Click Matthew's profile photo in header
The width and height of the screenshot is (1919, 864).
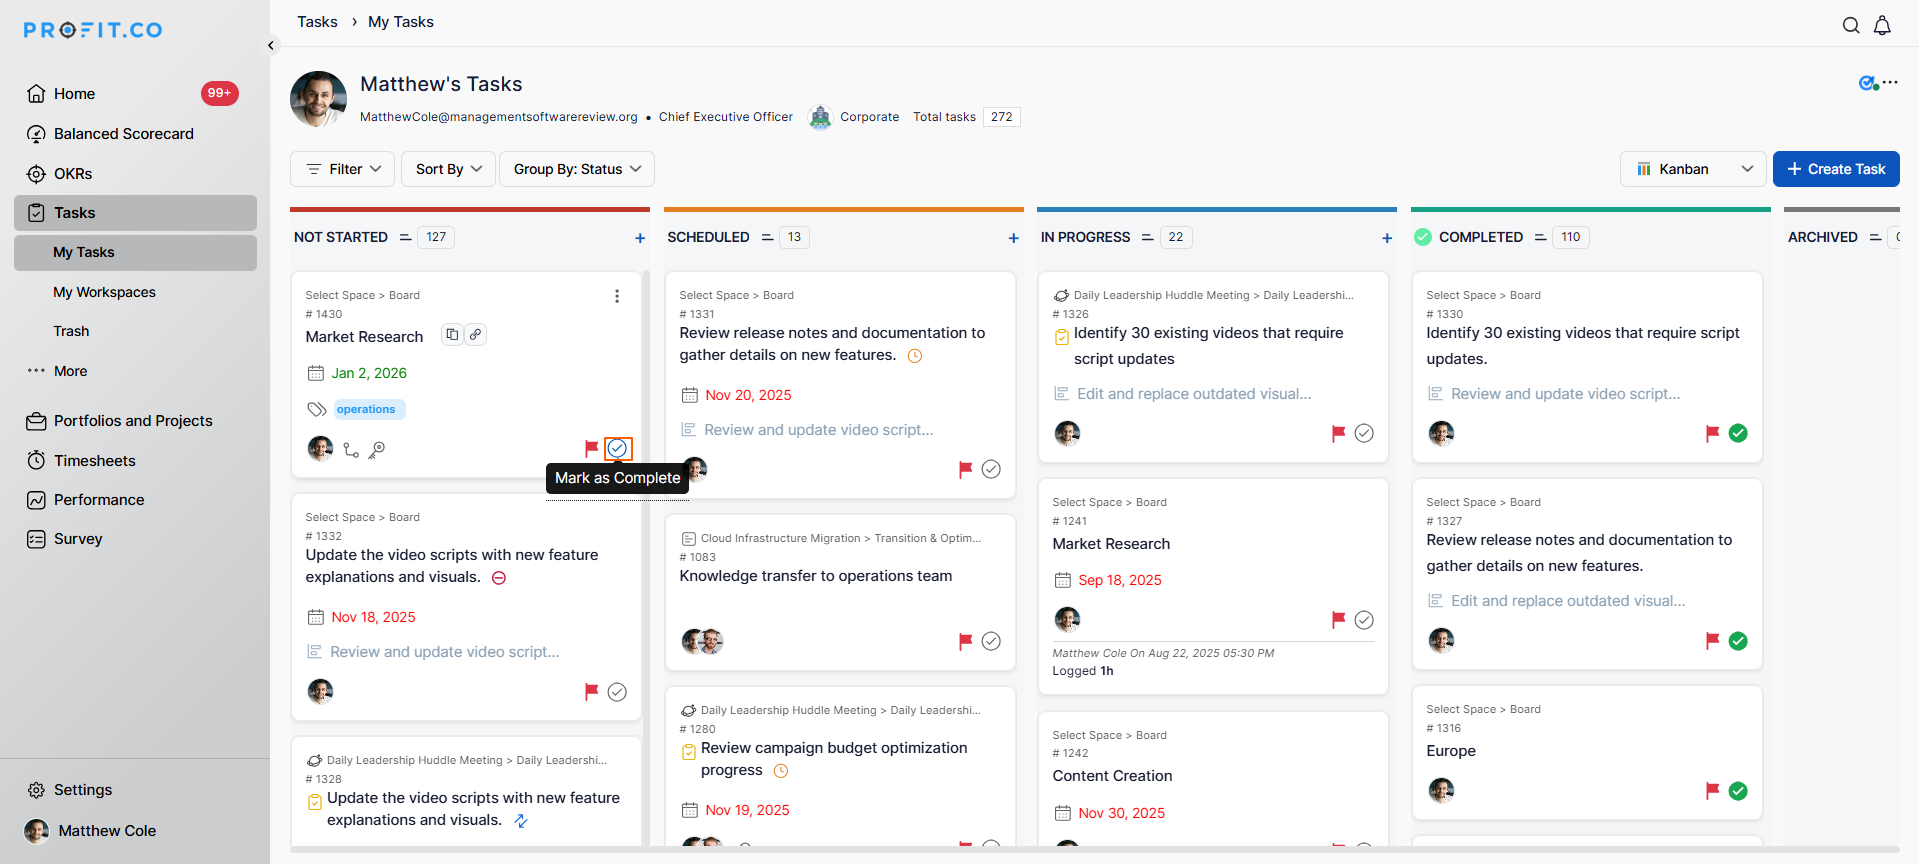(x=318, y=99)
